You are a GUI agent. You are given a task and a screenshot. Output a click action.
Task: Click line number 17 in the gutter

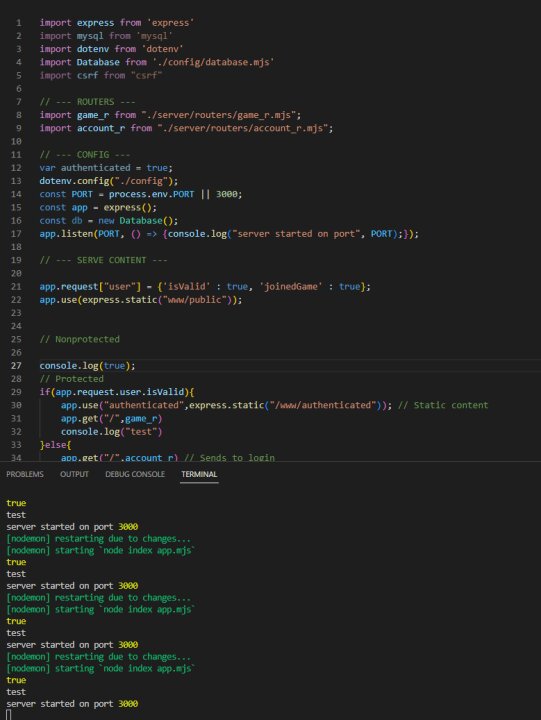[x=16, y=234]
